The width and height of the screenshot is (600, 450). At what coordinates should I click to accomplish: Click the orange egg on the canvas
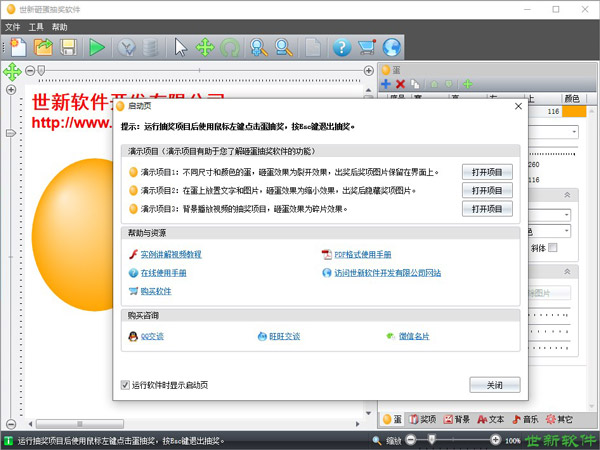coord(73,234)
